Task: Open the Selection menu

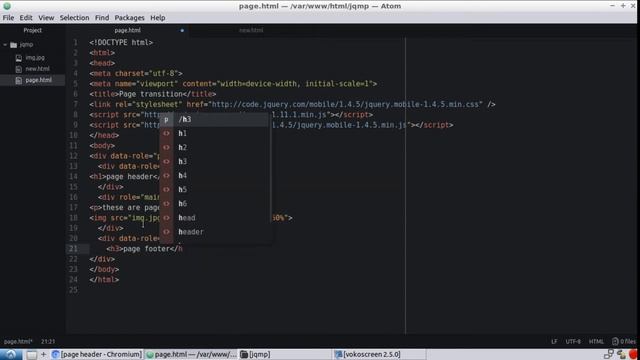Action: pyautogui.click(x=74, y=18)
